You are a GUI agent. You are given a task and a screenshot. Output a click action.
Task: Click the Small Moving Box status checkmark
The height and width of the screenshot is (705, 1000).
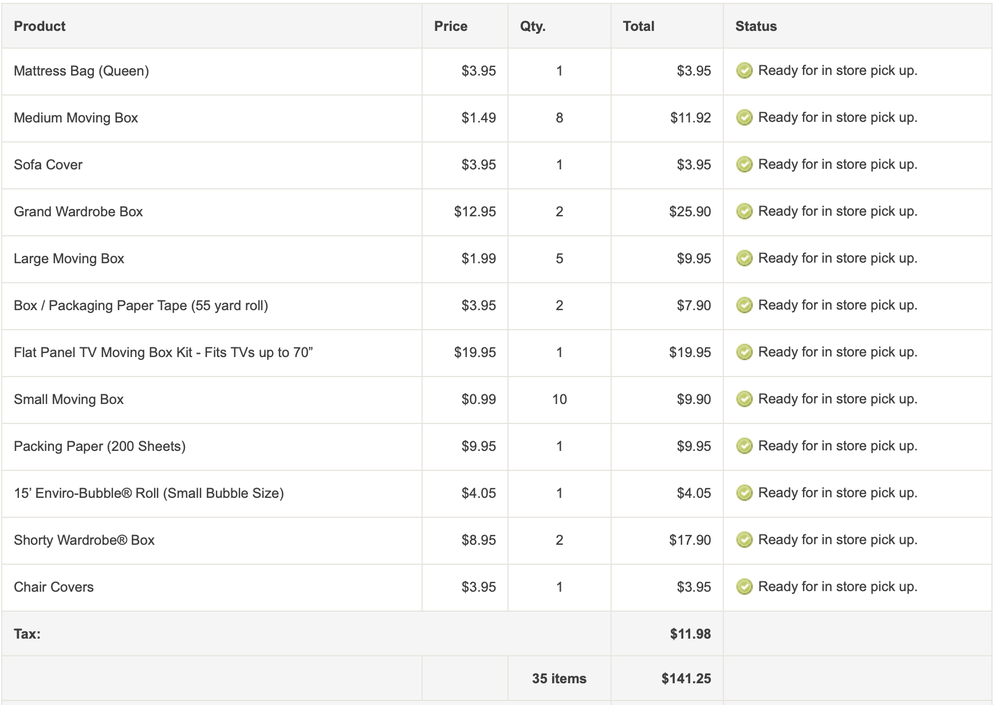coord(744,400)
